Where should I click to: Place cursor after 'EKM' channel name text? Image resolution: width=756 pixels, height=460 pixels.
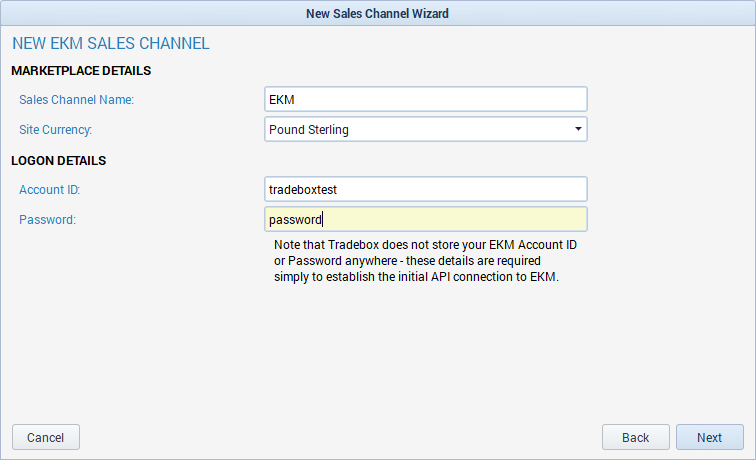click(x=295, y=100)
